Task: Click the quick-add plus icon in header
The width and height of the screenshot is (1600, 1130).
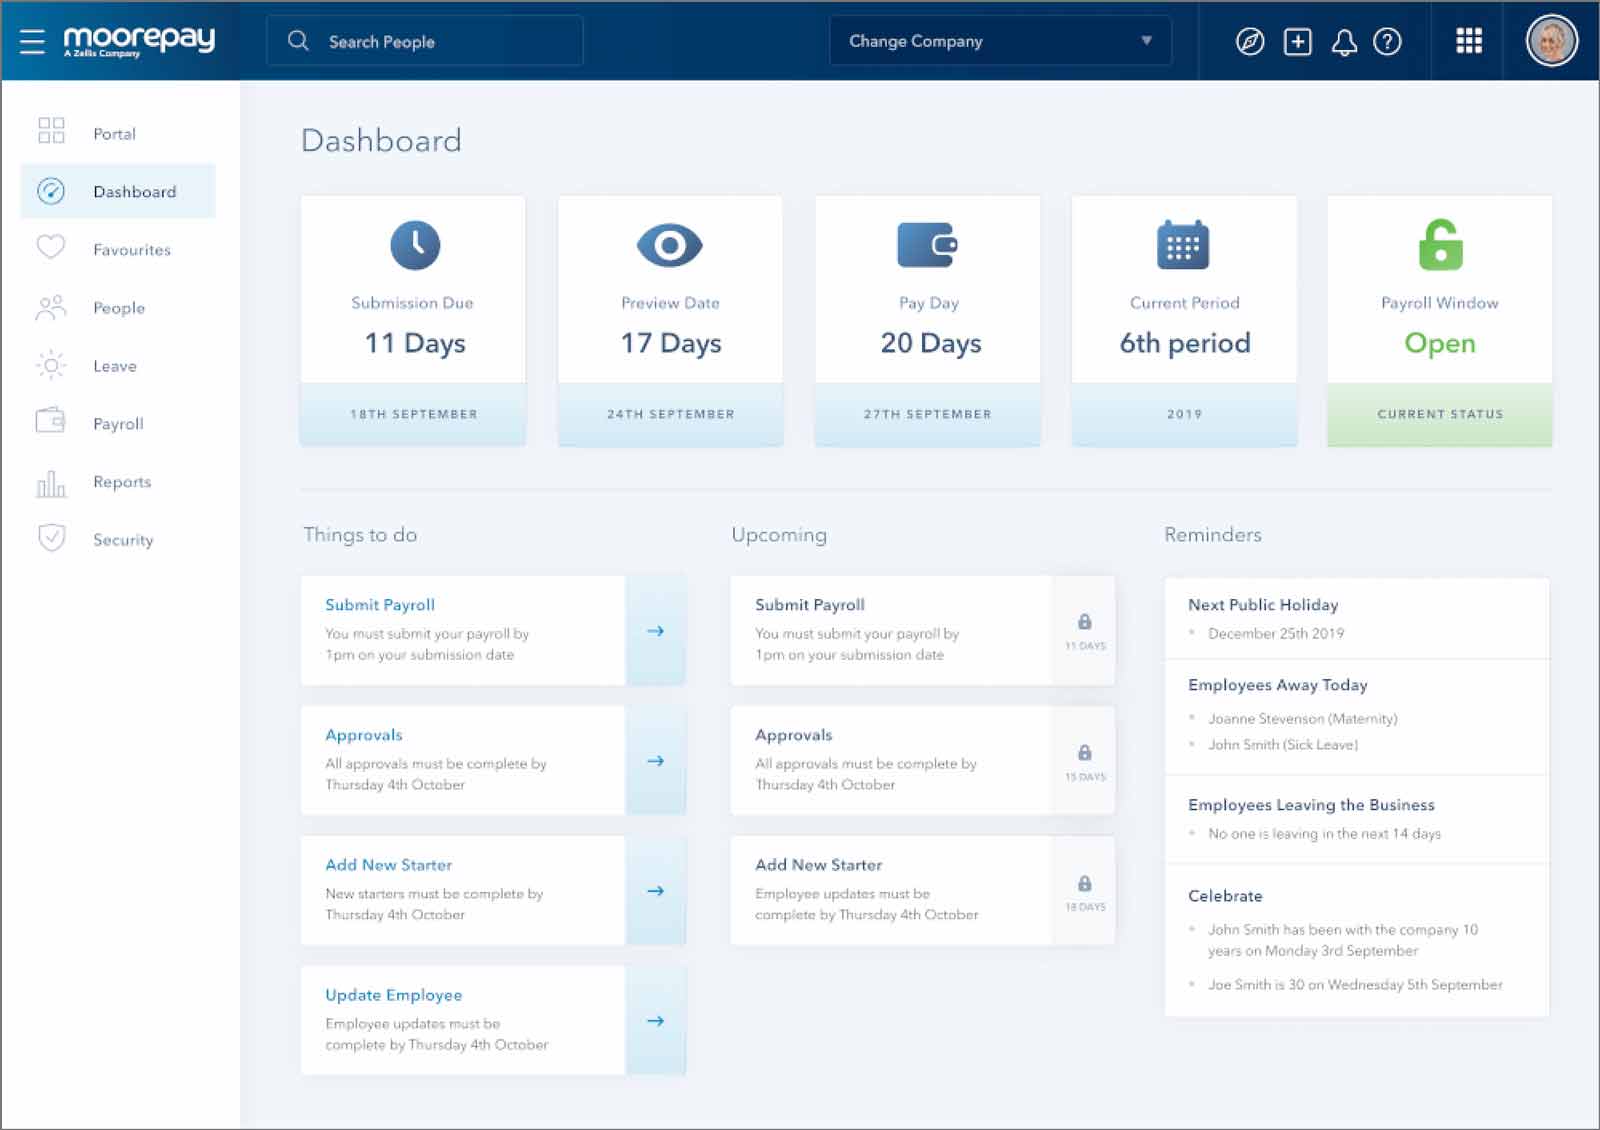Action: [x=1298, y=41]
